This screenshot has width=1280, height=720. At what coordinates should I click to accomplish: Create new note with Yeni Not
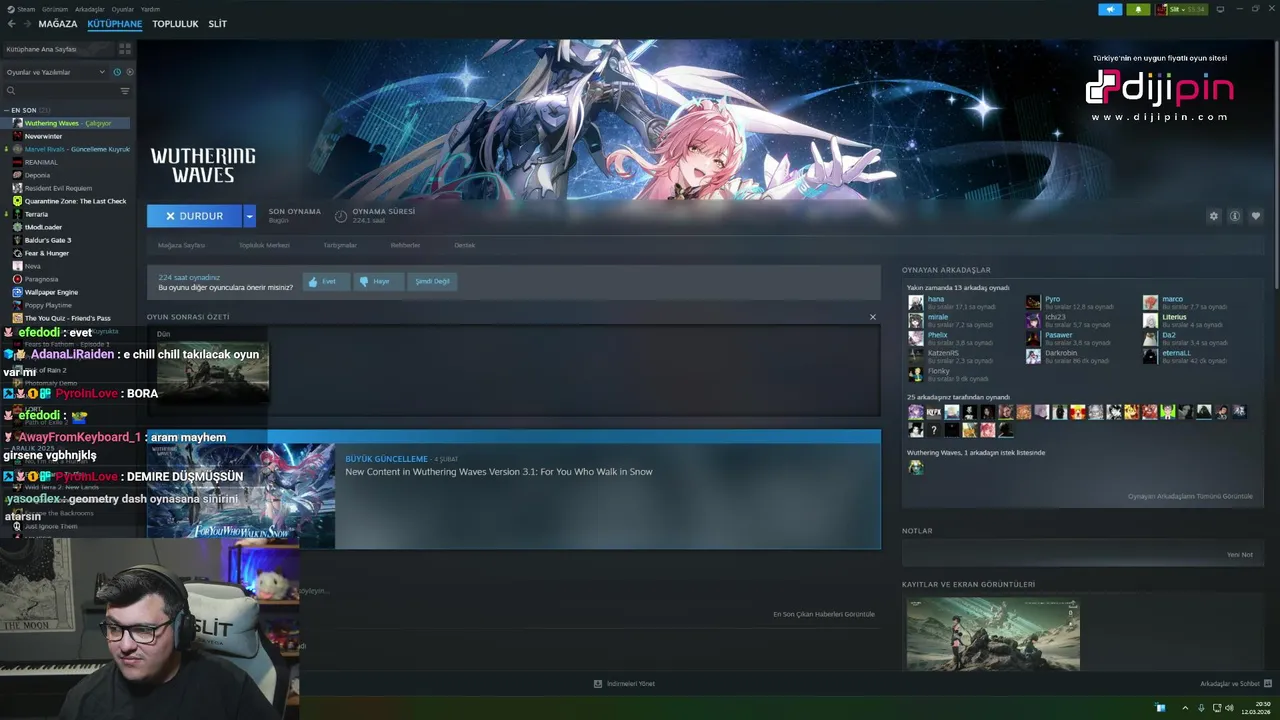tap(1239, 555)
